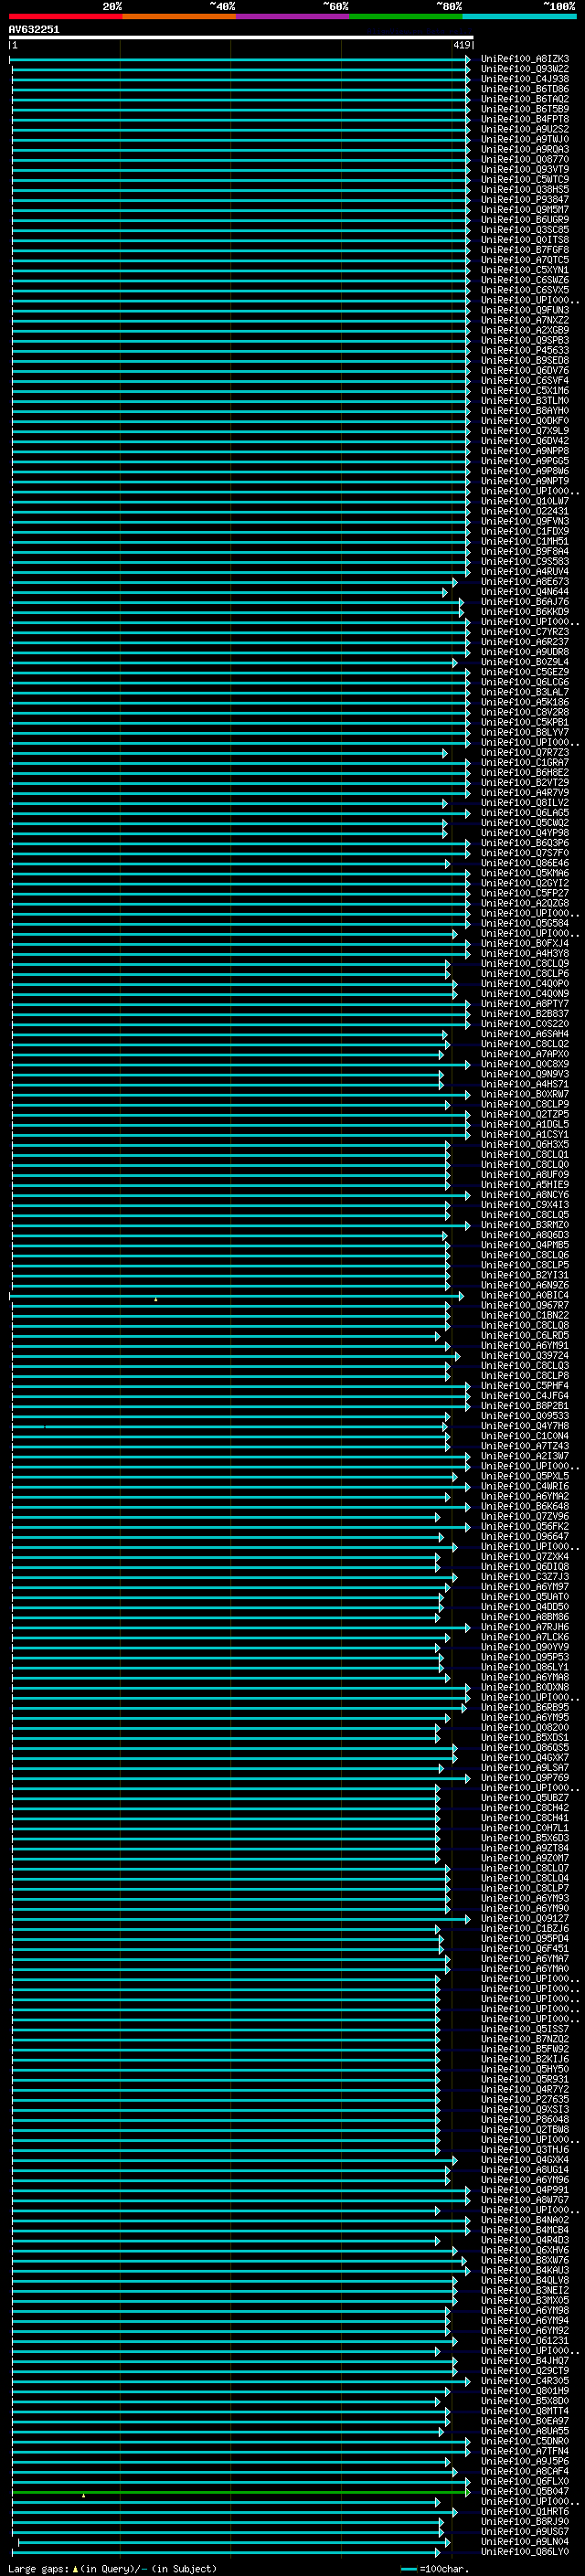The image size is (585, 2576).
Task: Select the UniRef100_Q6H3X5 label
Action: tap(524, 1144)
